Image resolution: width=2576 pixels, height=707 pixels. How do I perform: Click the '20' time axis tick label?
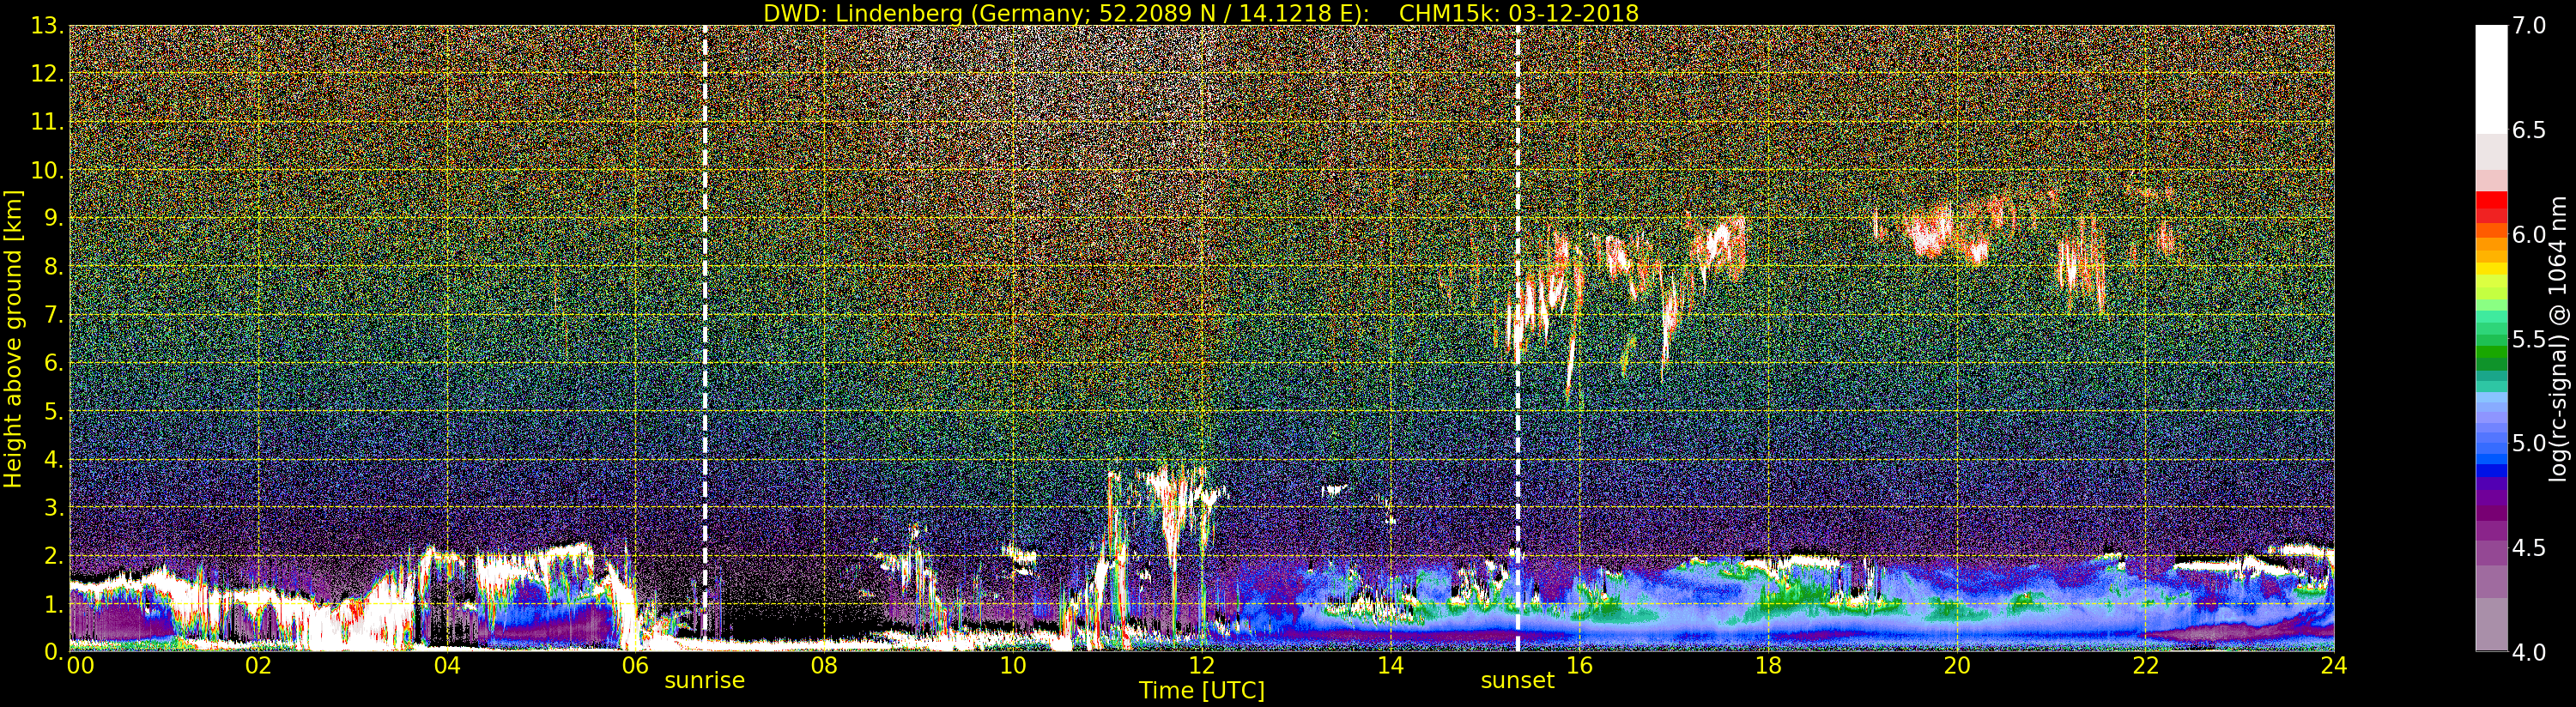click(1957, 666)
